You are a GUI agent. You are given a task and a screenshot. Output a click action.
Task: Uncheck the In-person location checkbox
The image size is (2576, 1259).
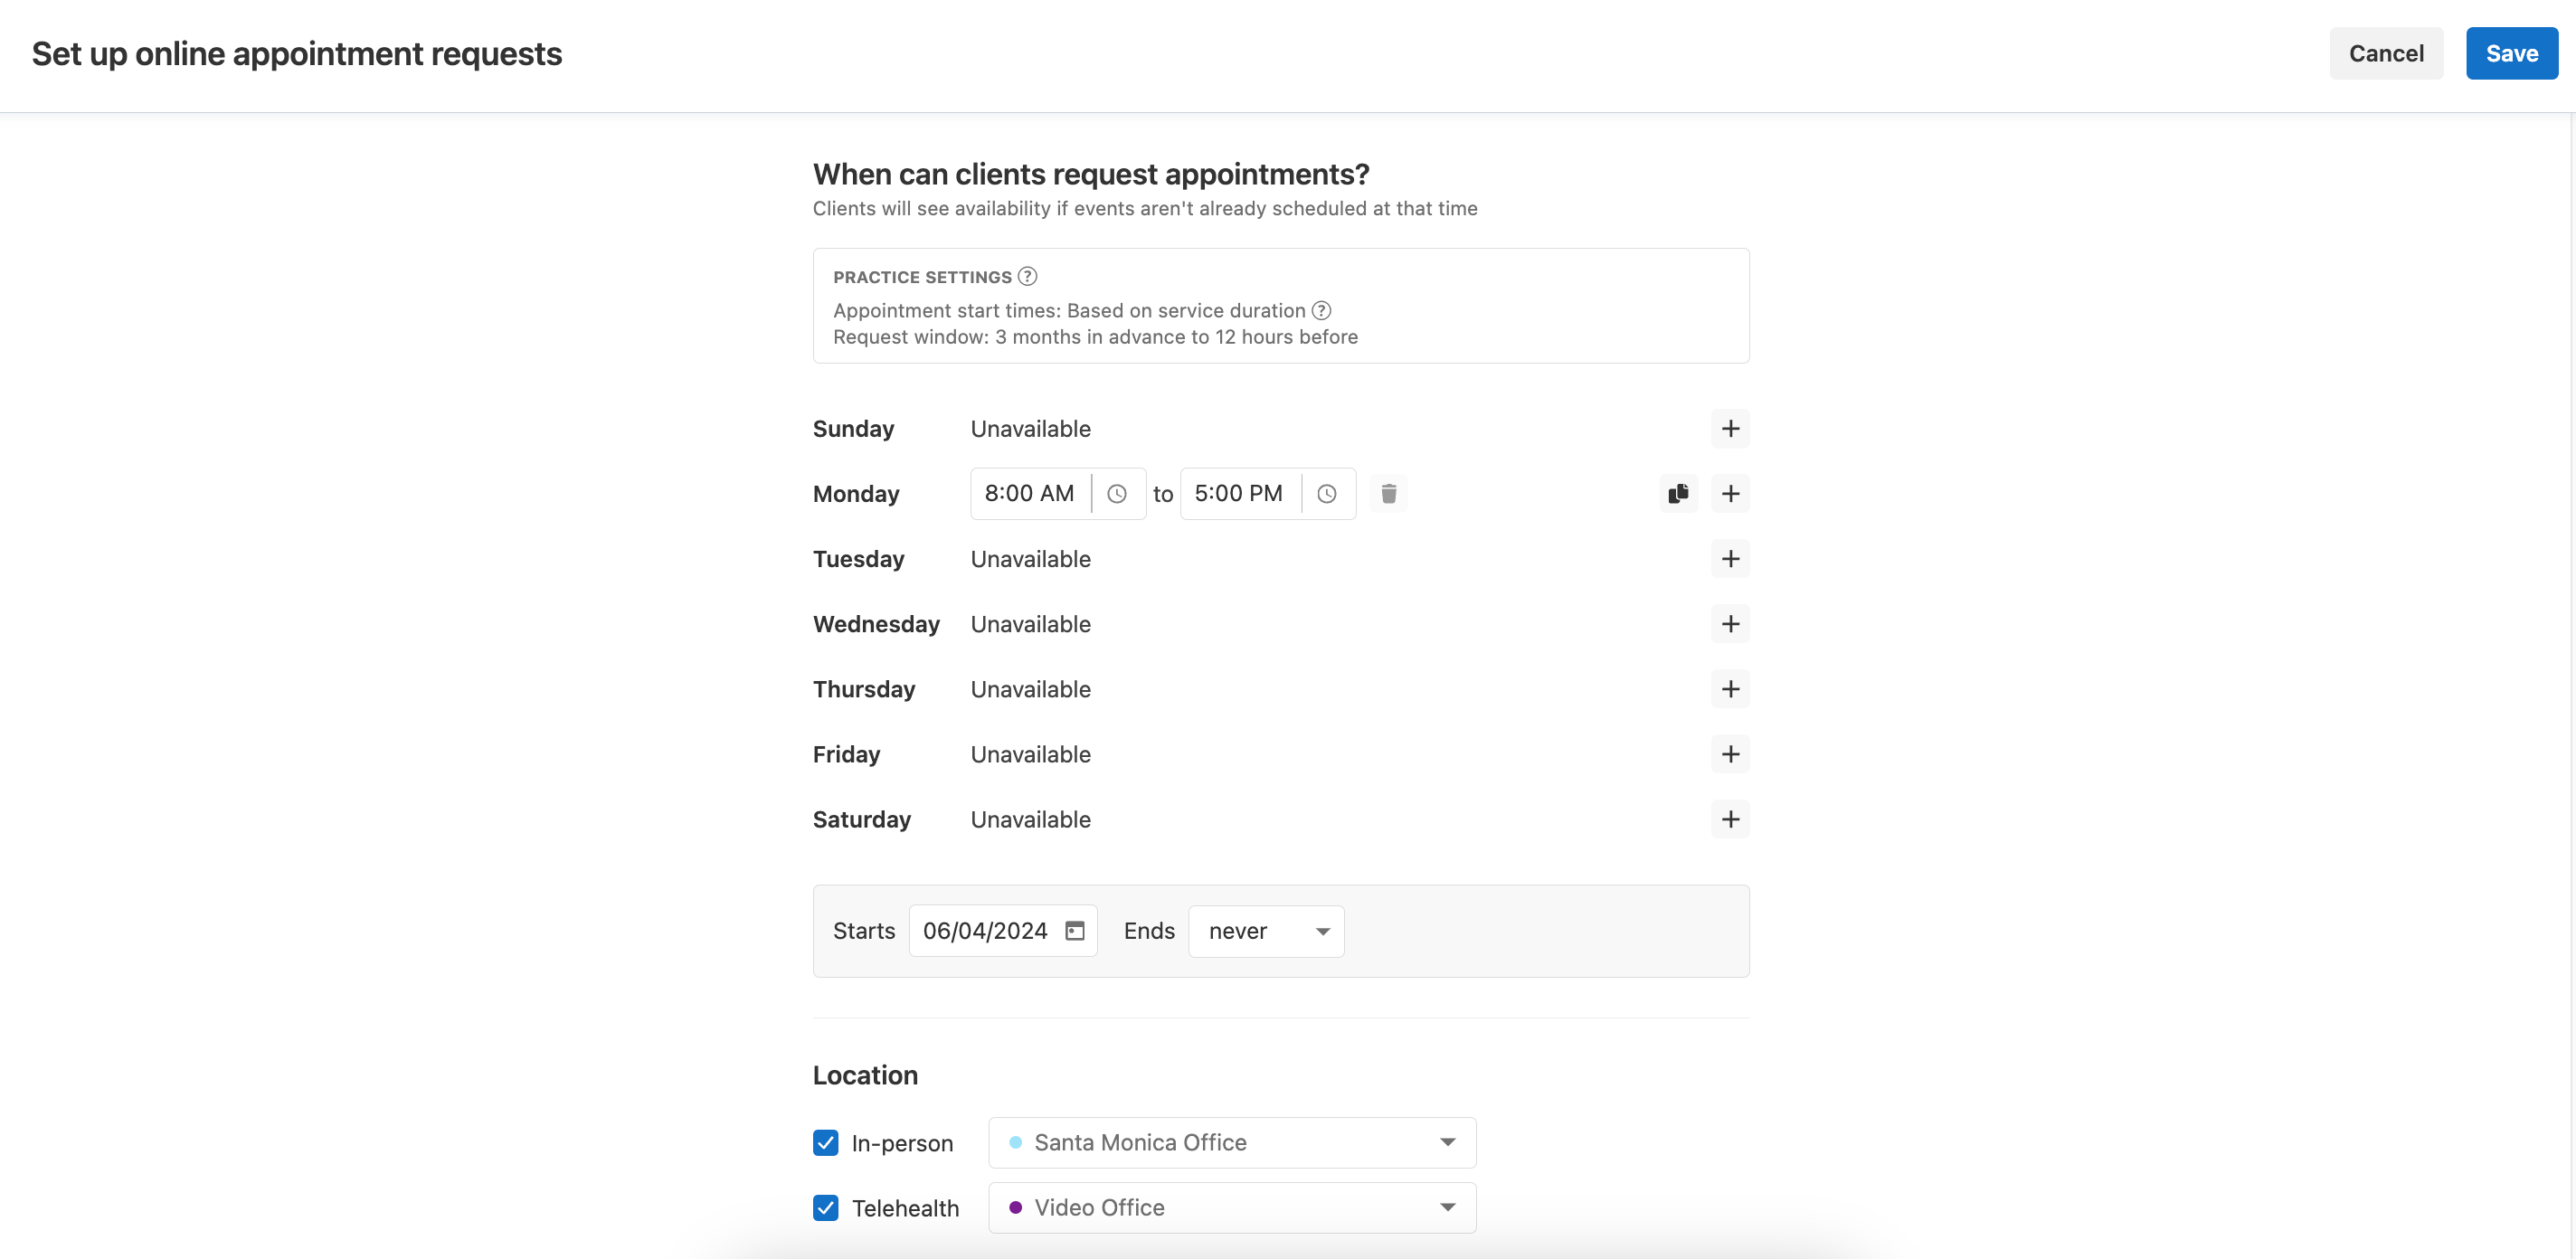point(825,1142)
